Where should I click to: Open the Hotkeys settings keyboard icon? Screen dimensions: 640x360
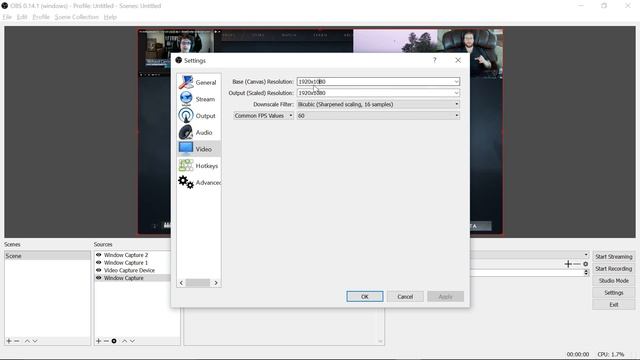tap(186, 165)
